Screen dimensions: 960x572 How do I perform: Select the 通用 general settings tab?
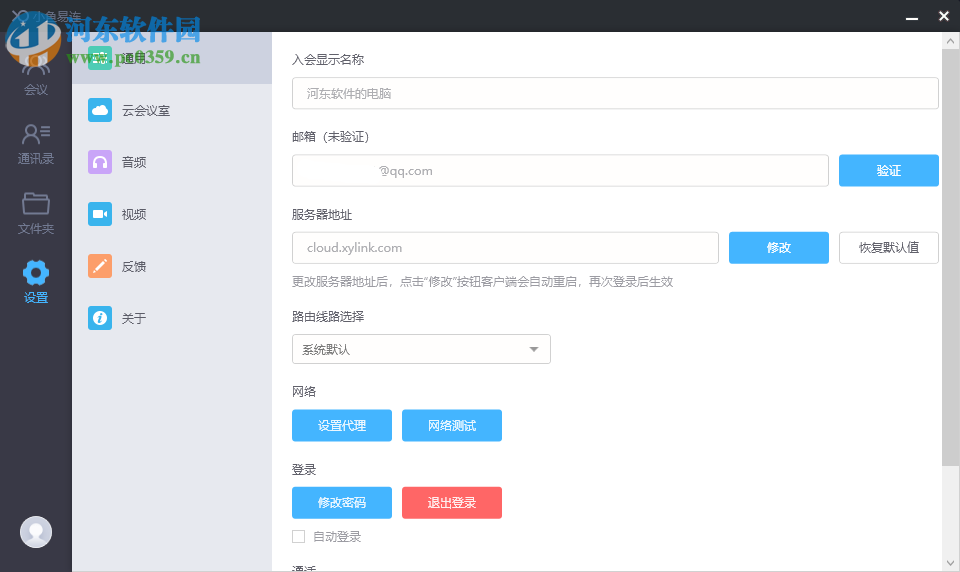[x=172, y=58]
